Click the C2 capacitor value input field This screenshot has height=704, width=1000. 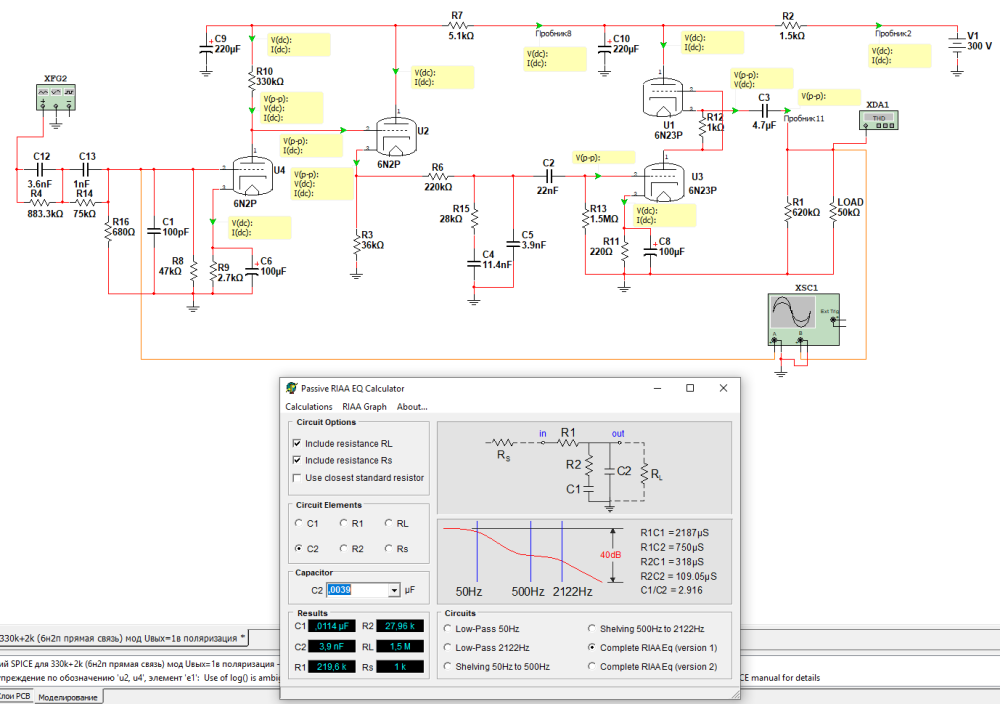tap(356, 591)
